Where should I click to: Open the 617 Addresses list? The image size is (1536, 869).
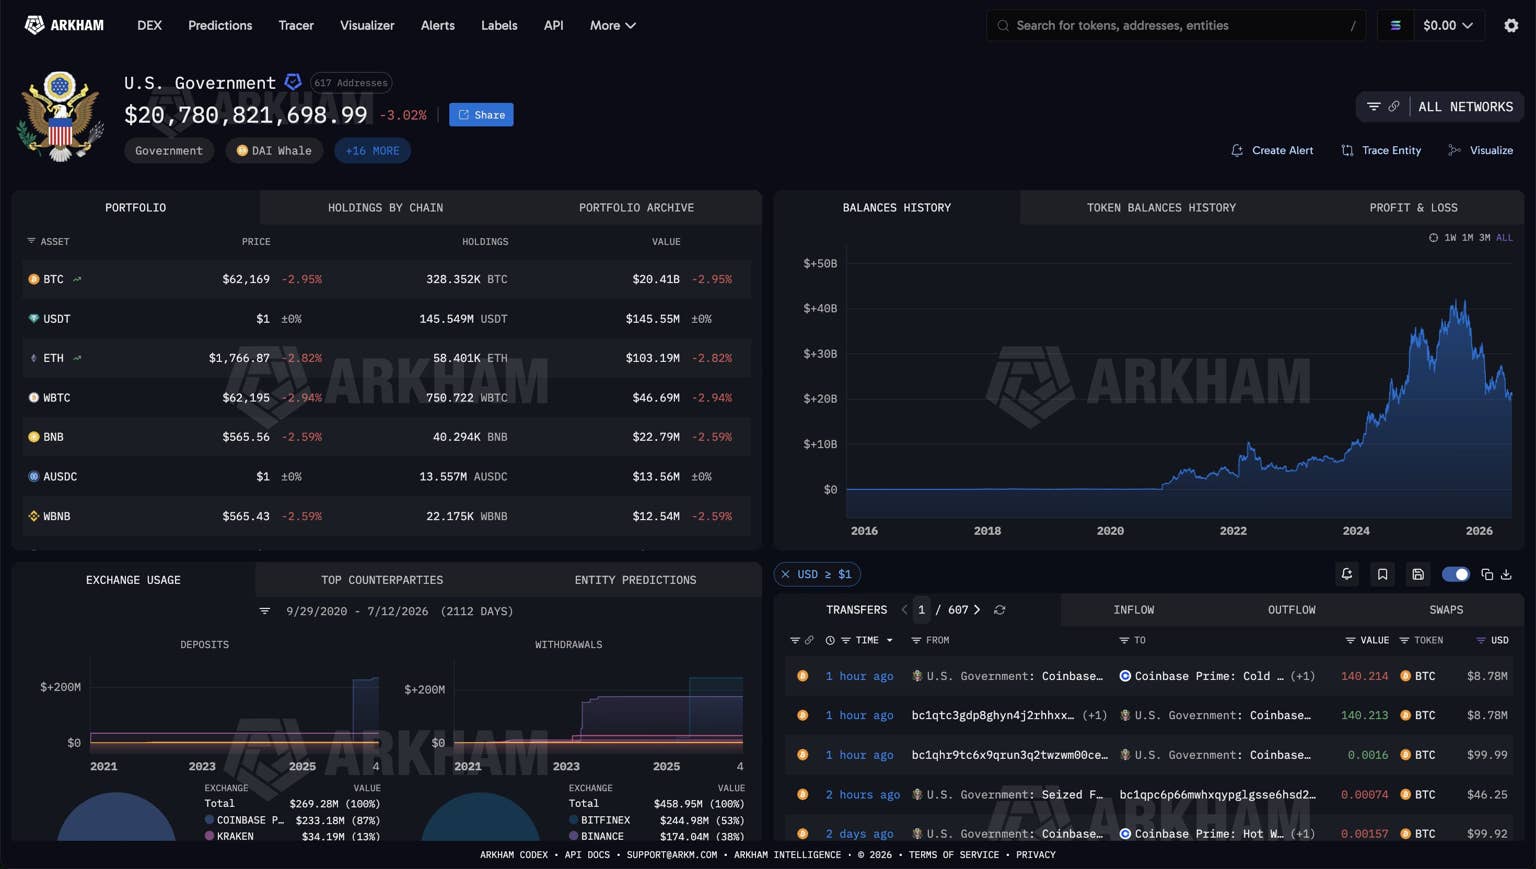(350, 83)
